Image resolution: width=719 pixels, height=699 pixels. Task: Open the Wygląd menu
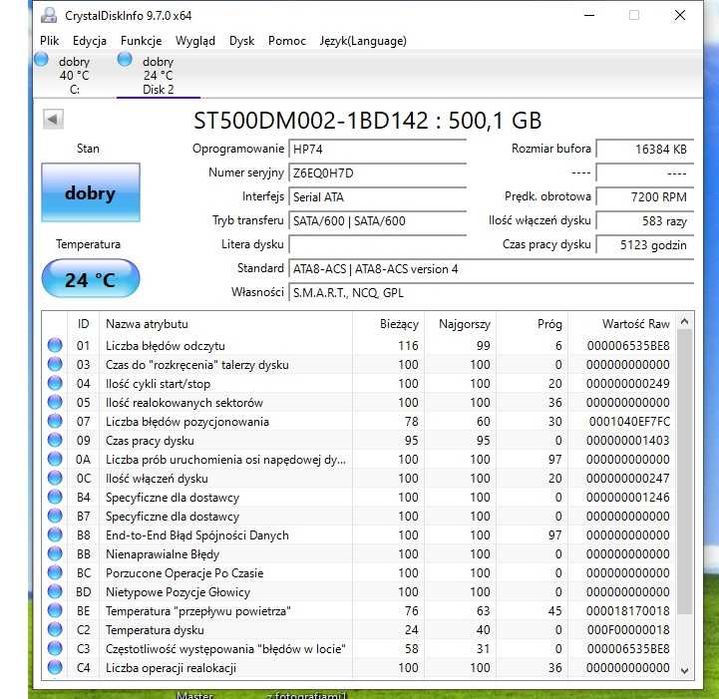pos(195,41)
